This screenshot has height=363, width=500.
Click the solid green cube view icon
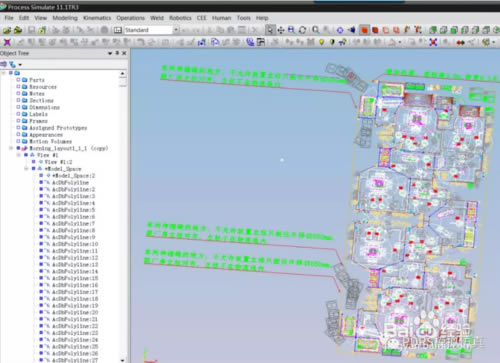point(454,30)
